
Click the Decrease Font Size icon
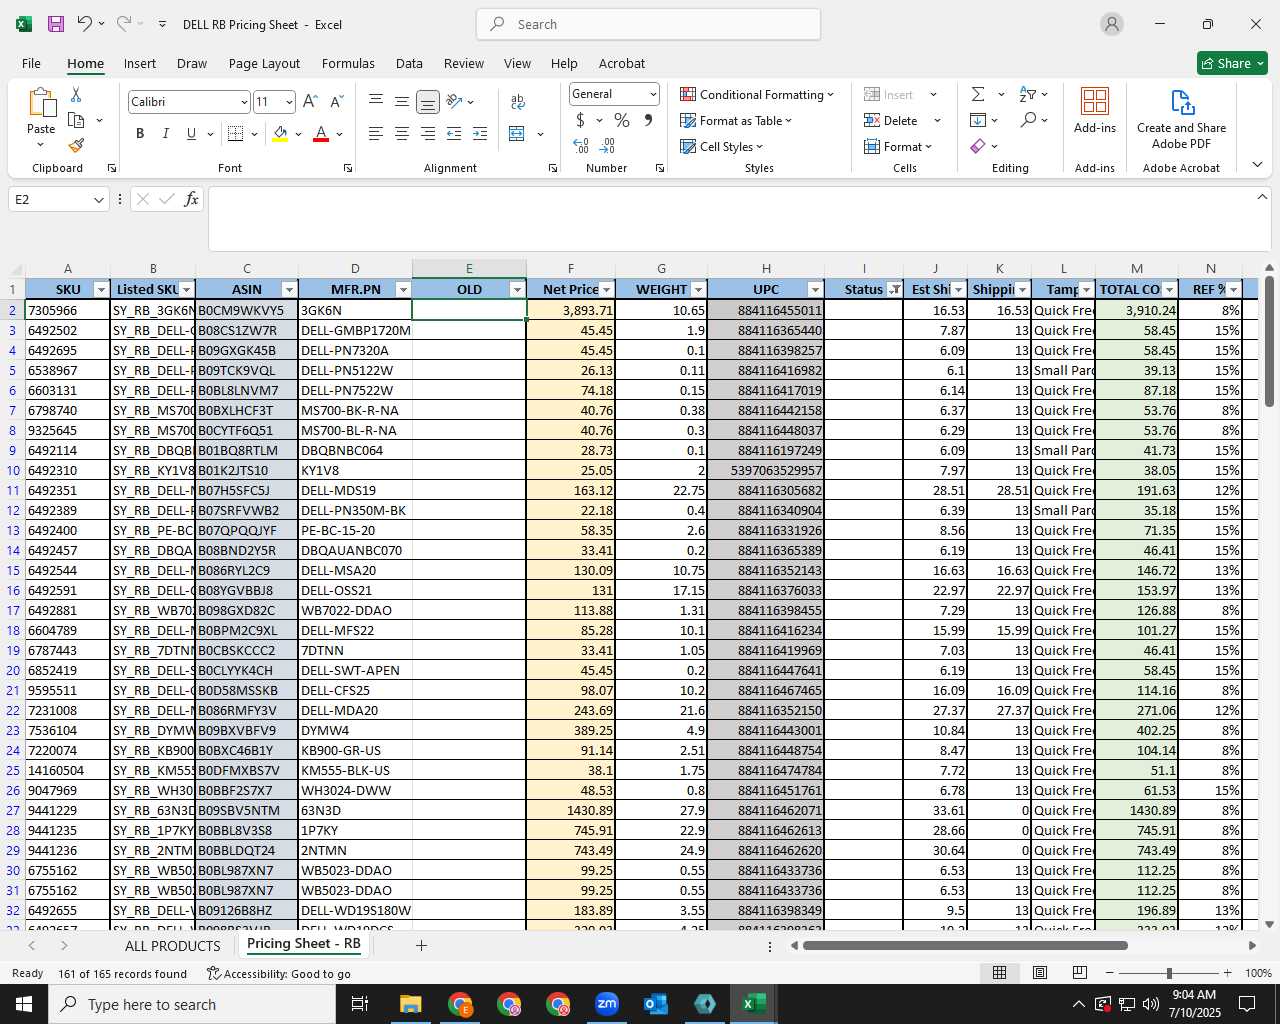336,101
